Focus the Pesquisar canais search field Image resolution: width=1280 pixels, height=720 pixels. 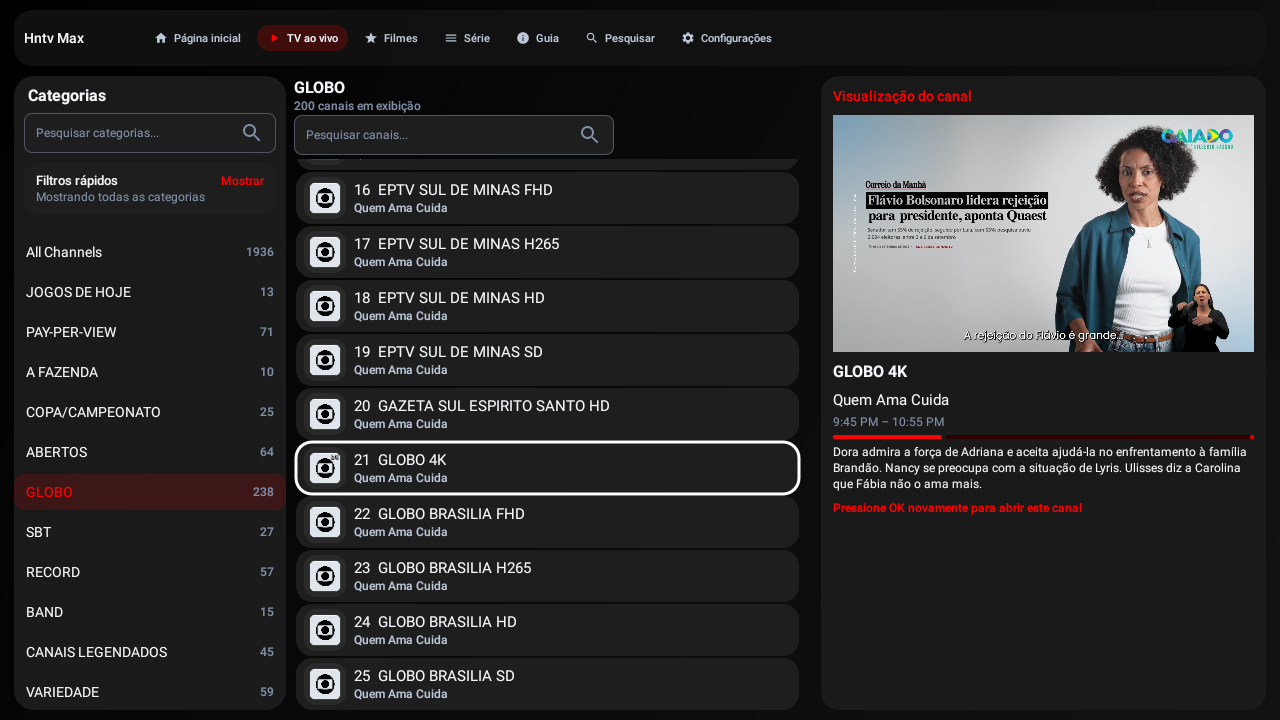pos(454,135)
